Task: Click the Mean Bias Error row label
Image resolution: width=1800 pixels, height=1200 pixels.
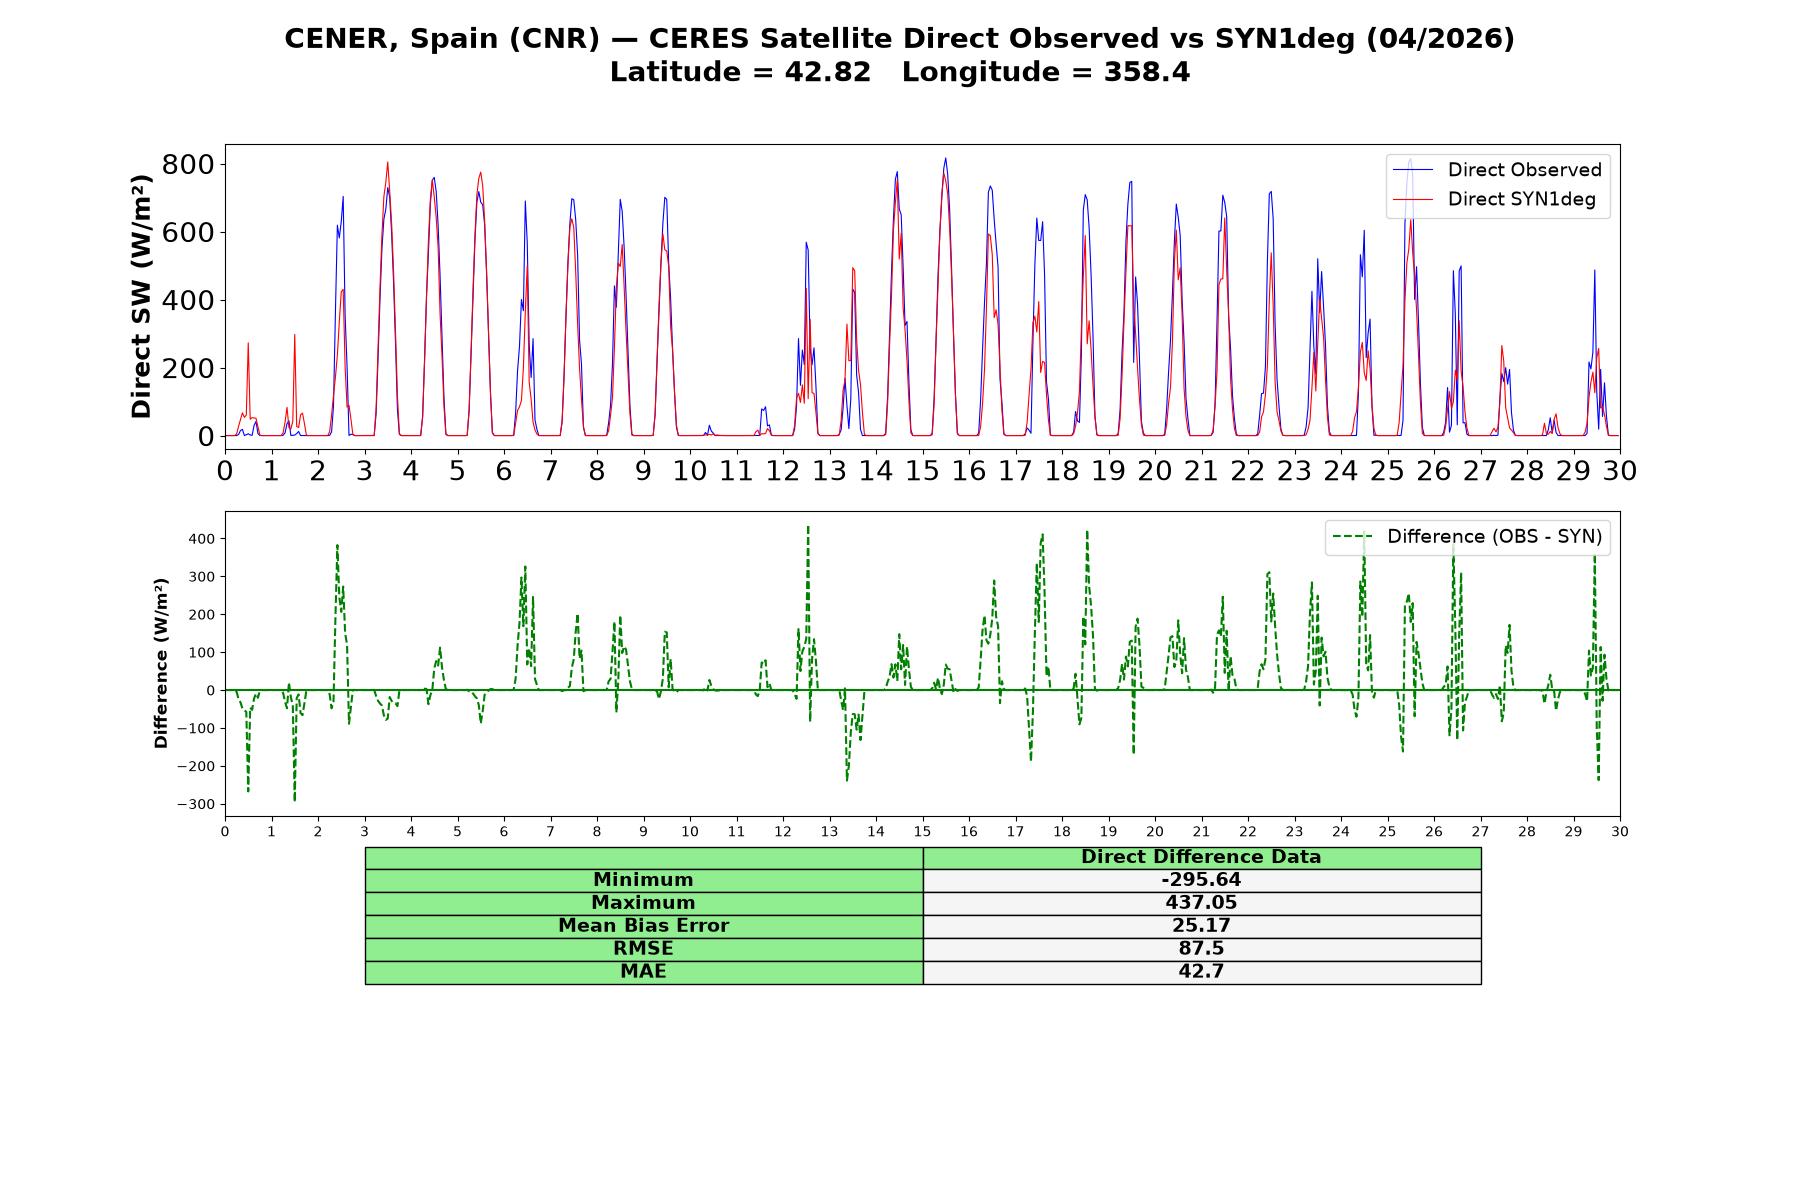Action: [644, 926]
